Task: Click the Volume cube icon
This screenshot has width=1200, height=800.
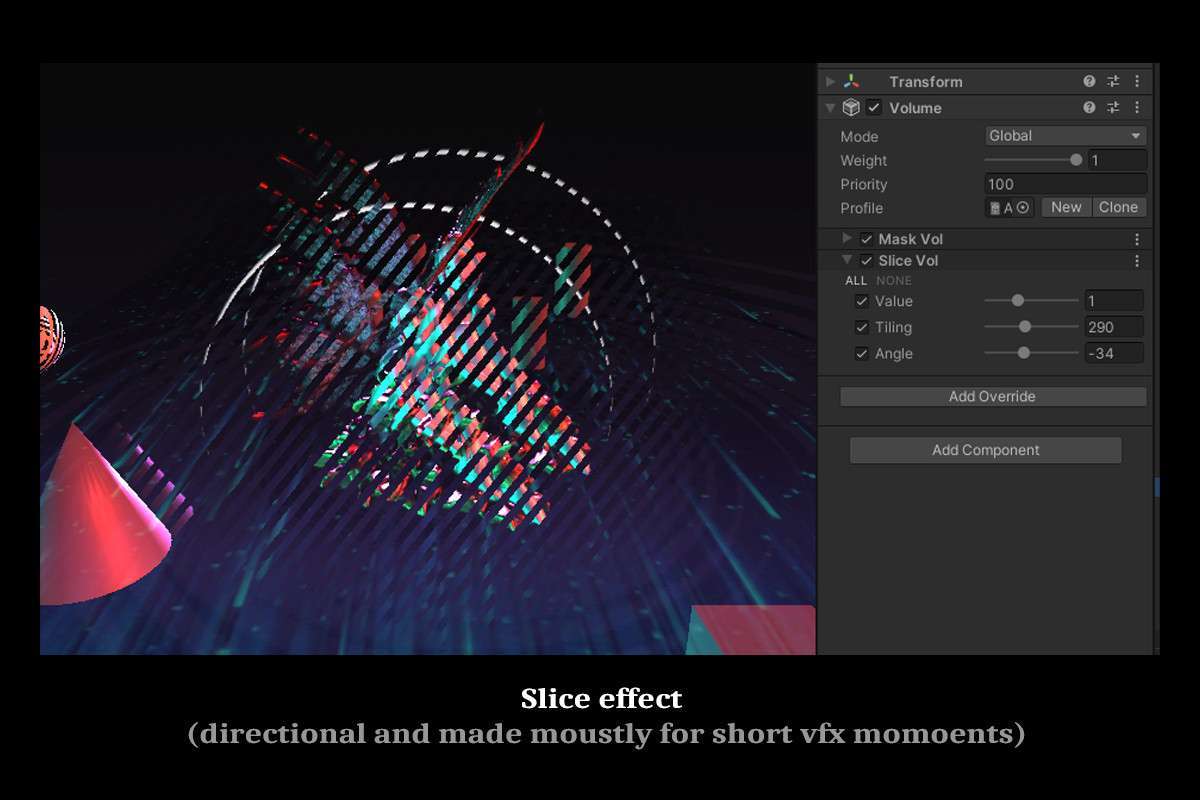Action: (851, 108)
